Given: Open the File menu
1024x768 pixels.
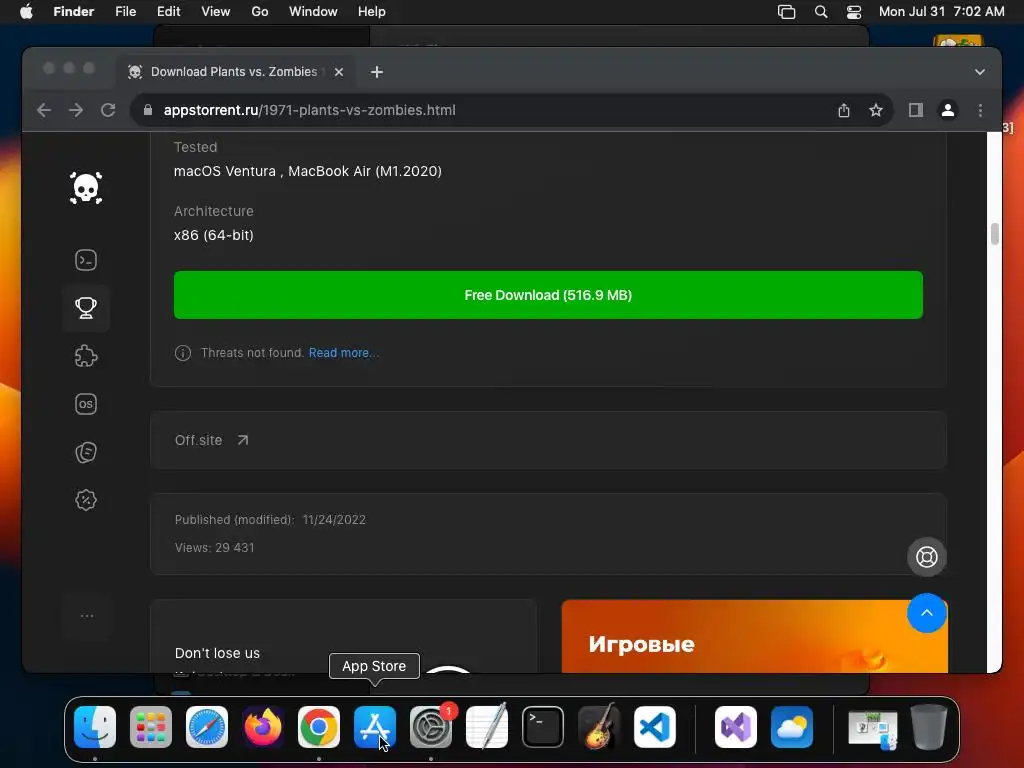Looking at the screenshot, I should tap(125, 12).
